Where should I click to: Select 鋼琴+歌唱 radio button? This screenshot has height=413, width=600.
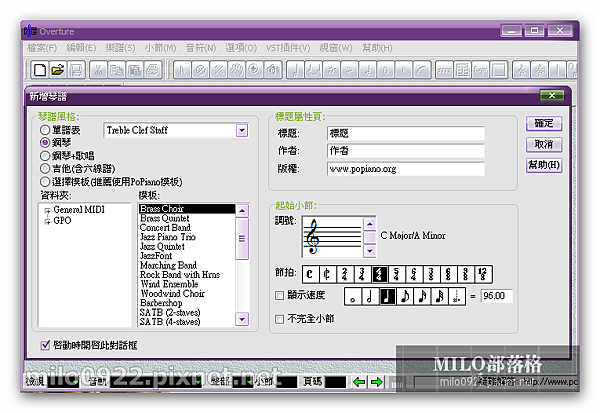click(x=45, y=155)
